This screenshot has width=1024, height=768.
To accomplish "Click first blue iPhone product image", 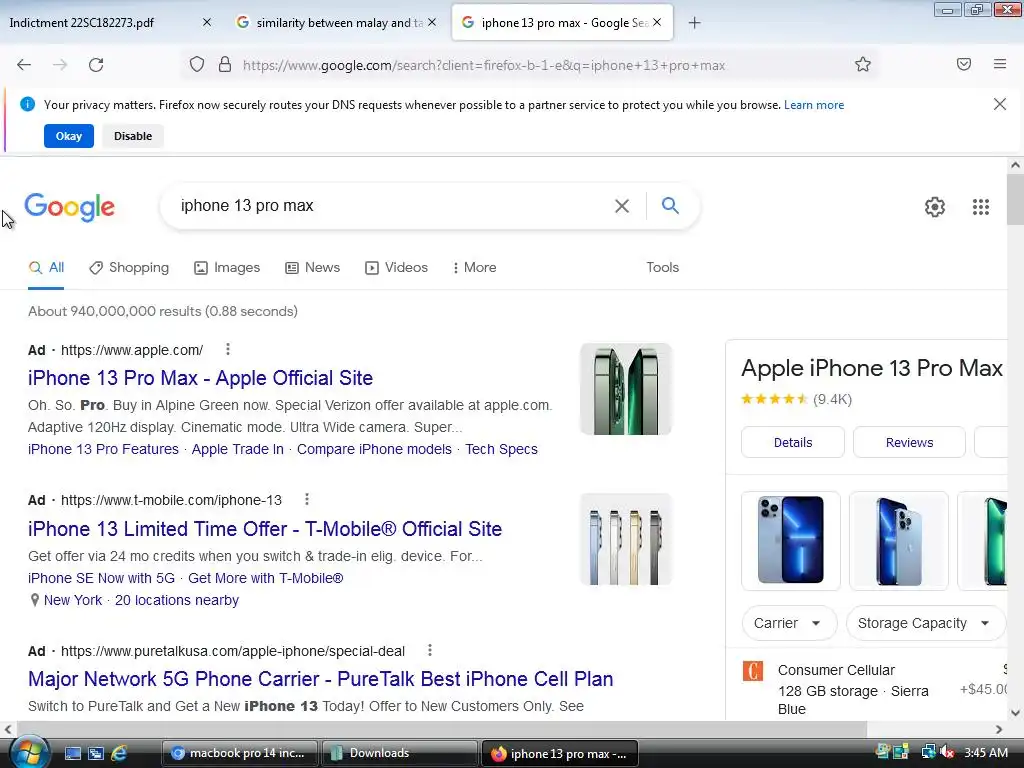I will pyautogui.click(x=791, y=541).
